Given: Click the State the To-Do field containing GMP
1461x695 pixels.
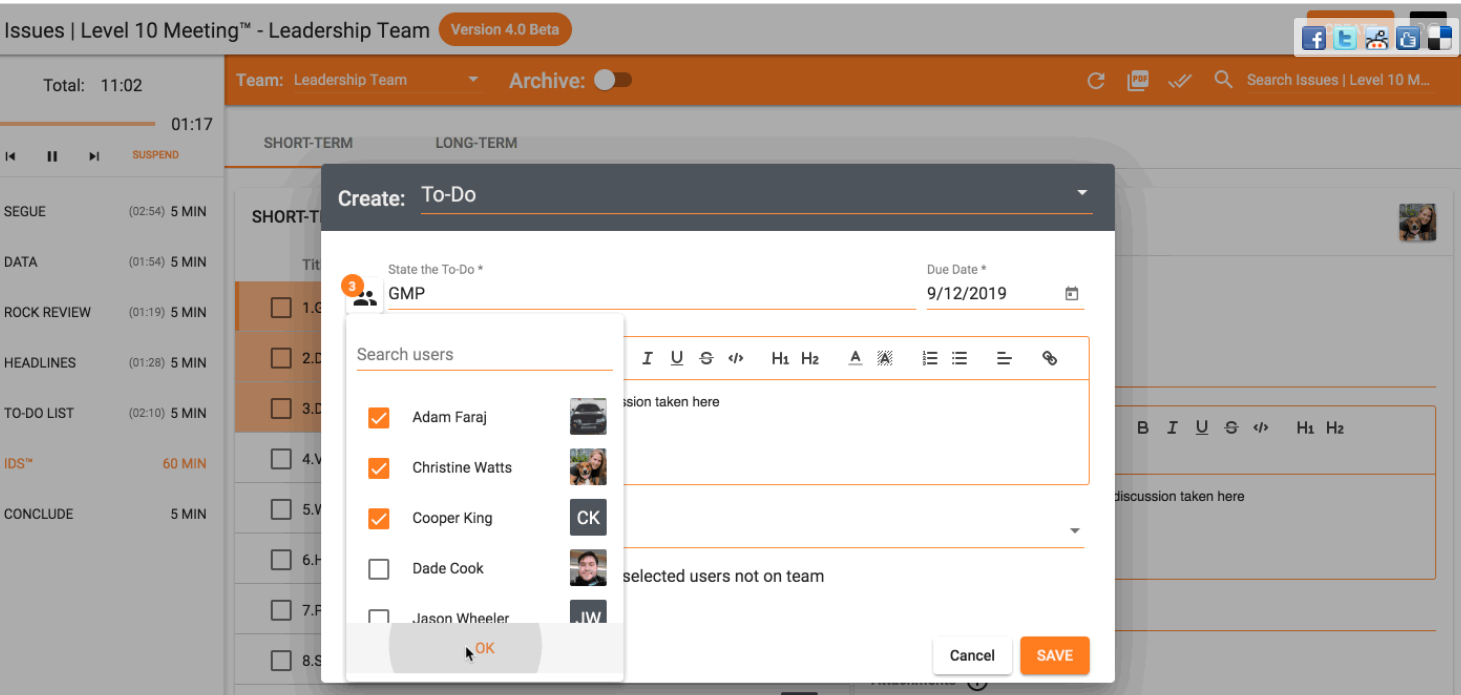Looking at the screenshot, I should (651, 294).
